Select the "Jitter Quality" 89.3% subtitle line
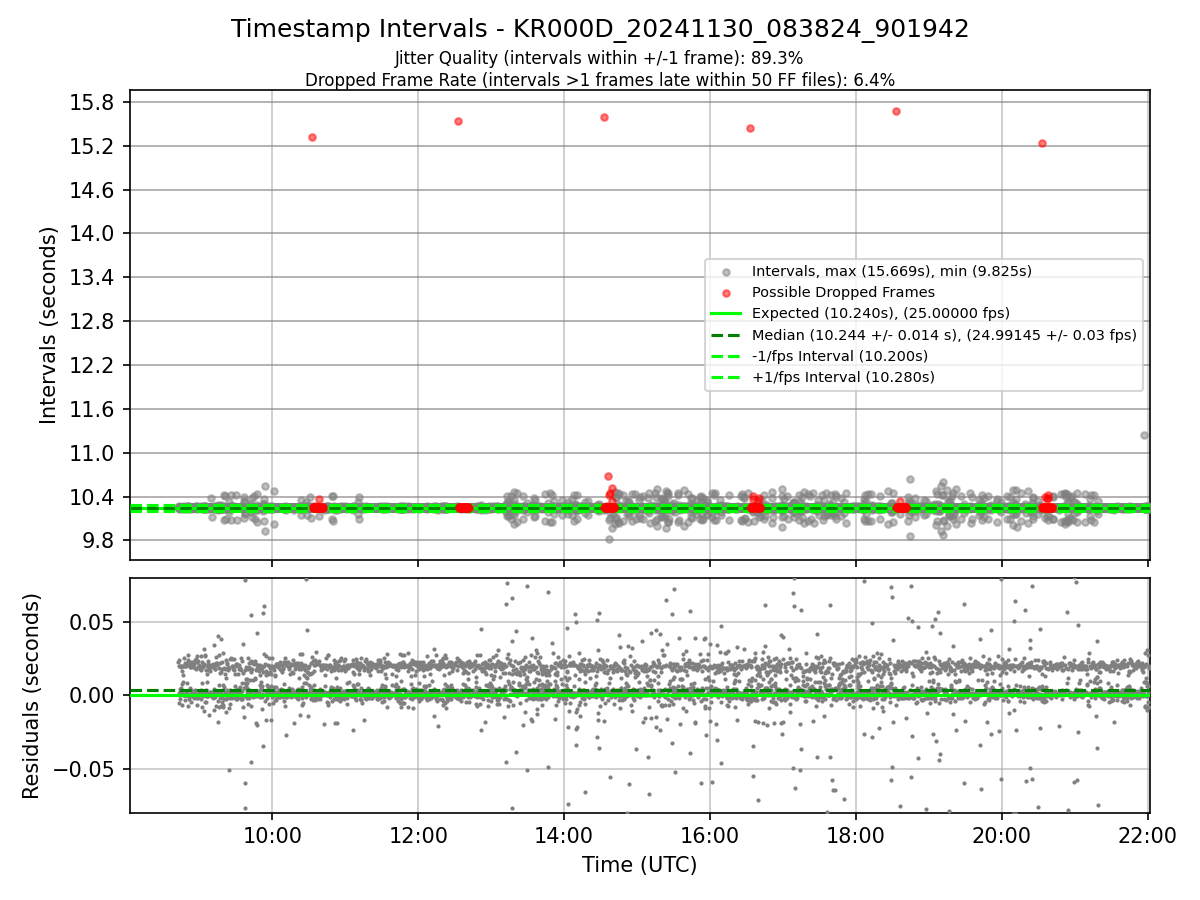The height and width of the screenshot is (900, 1200). (599, 58)
